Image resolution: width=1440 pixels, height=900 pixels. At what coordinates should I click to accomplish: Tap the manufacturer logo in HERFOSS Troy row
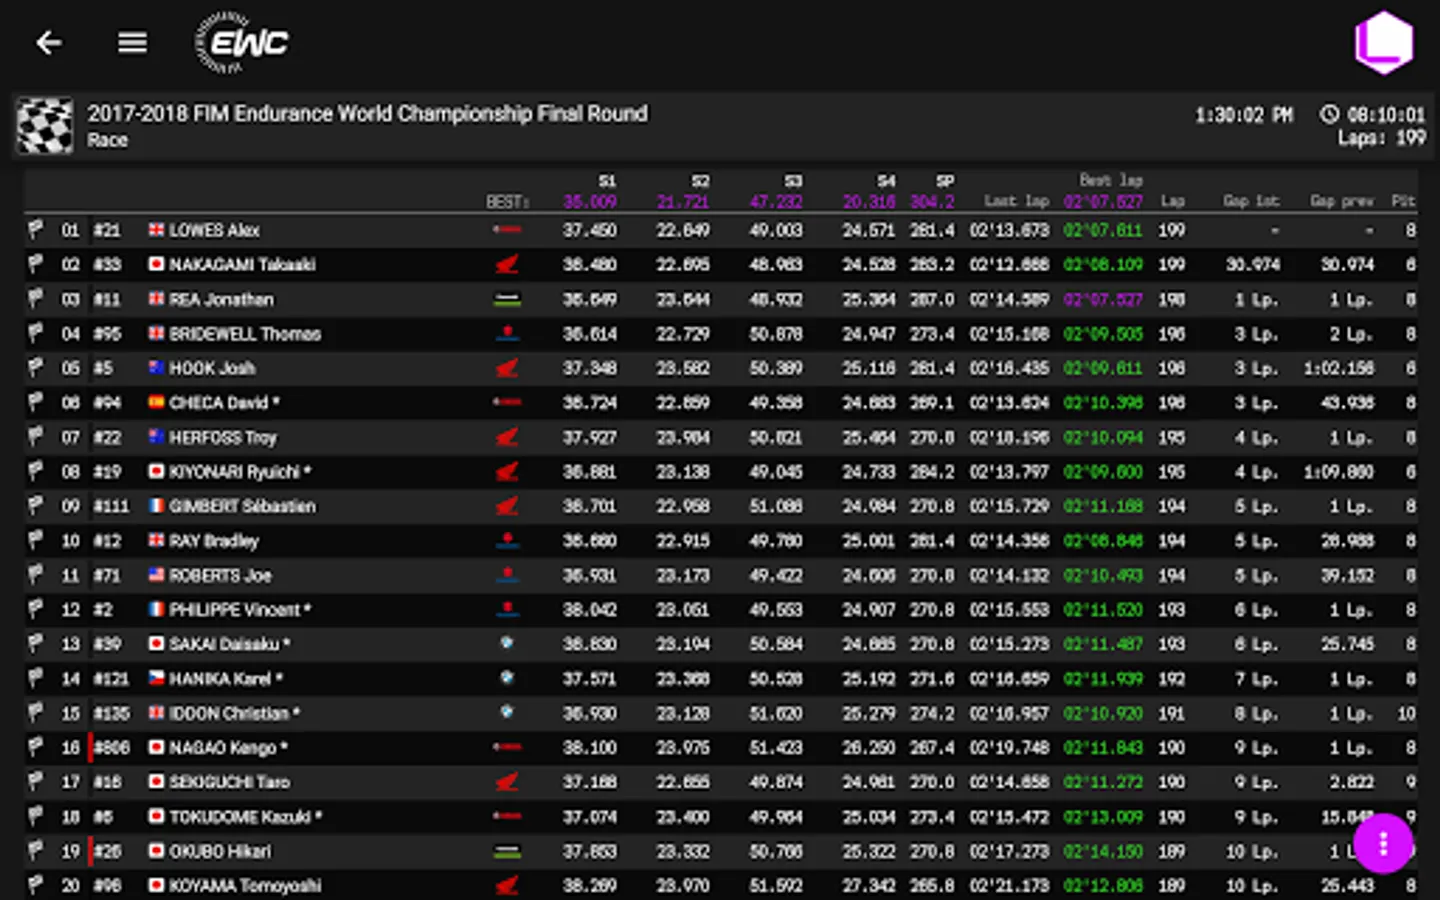[507, 437]
